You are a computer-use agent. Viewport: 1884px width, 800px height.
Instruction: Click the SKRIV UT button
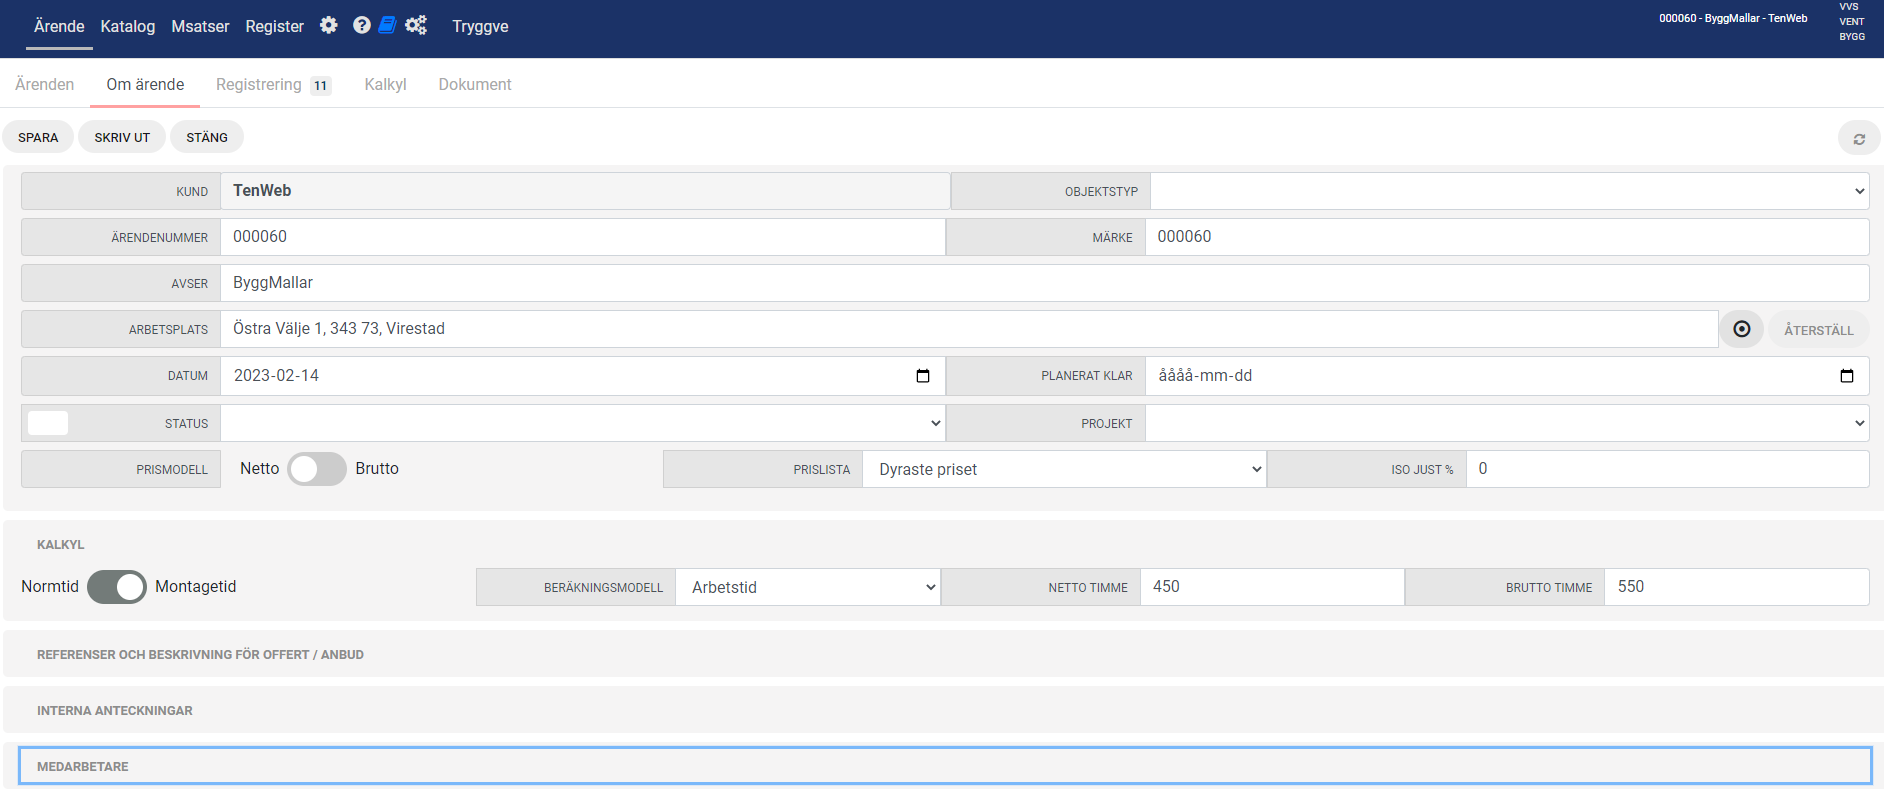[122, 137]
